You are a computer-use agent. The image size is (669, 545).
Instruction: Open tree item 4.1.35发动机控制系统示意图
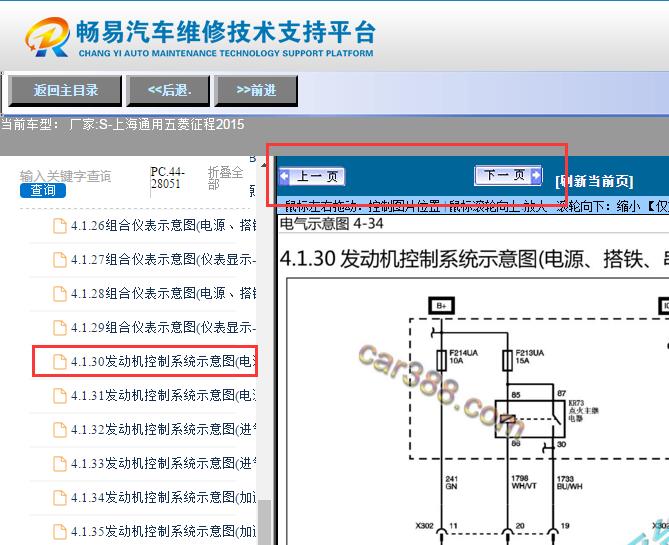(x=163, y=531)
